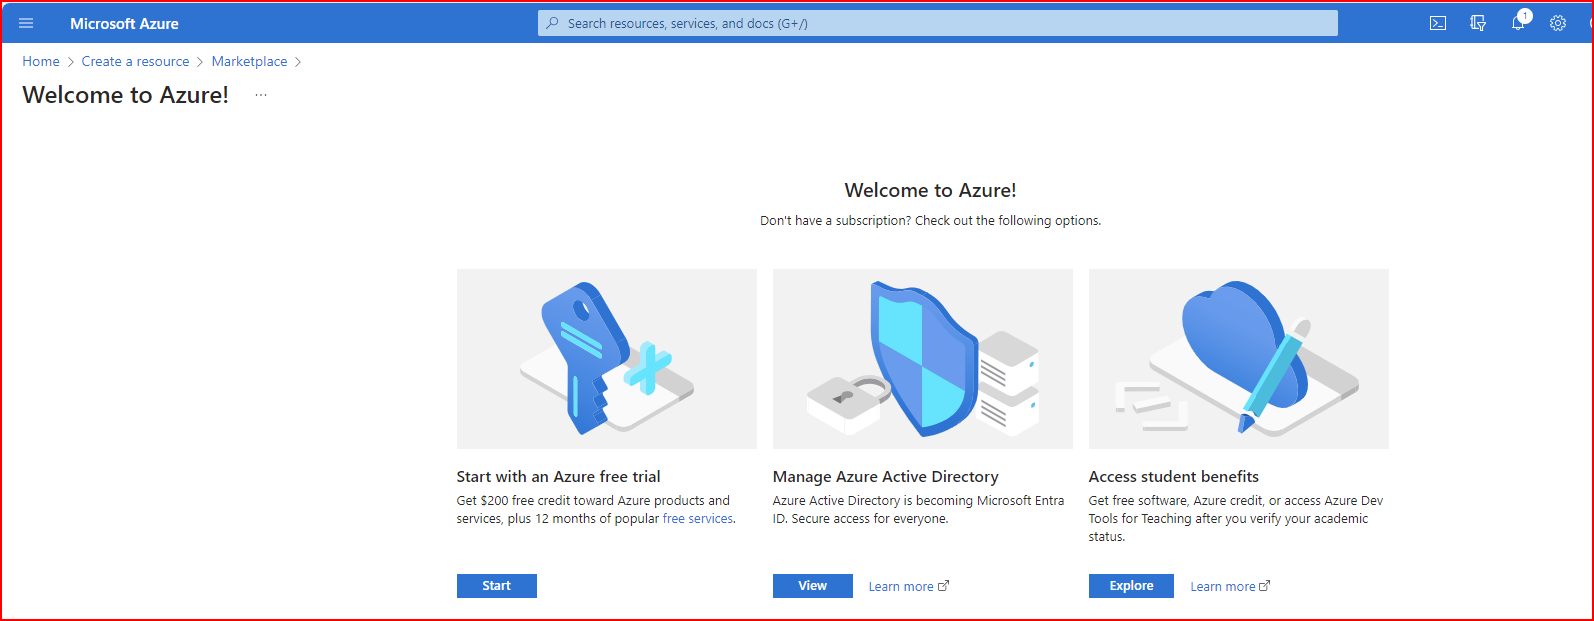
Task: Click the Manage Azure Active Directory heading
Action: pyautogui.click(x=885, y=477)
